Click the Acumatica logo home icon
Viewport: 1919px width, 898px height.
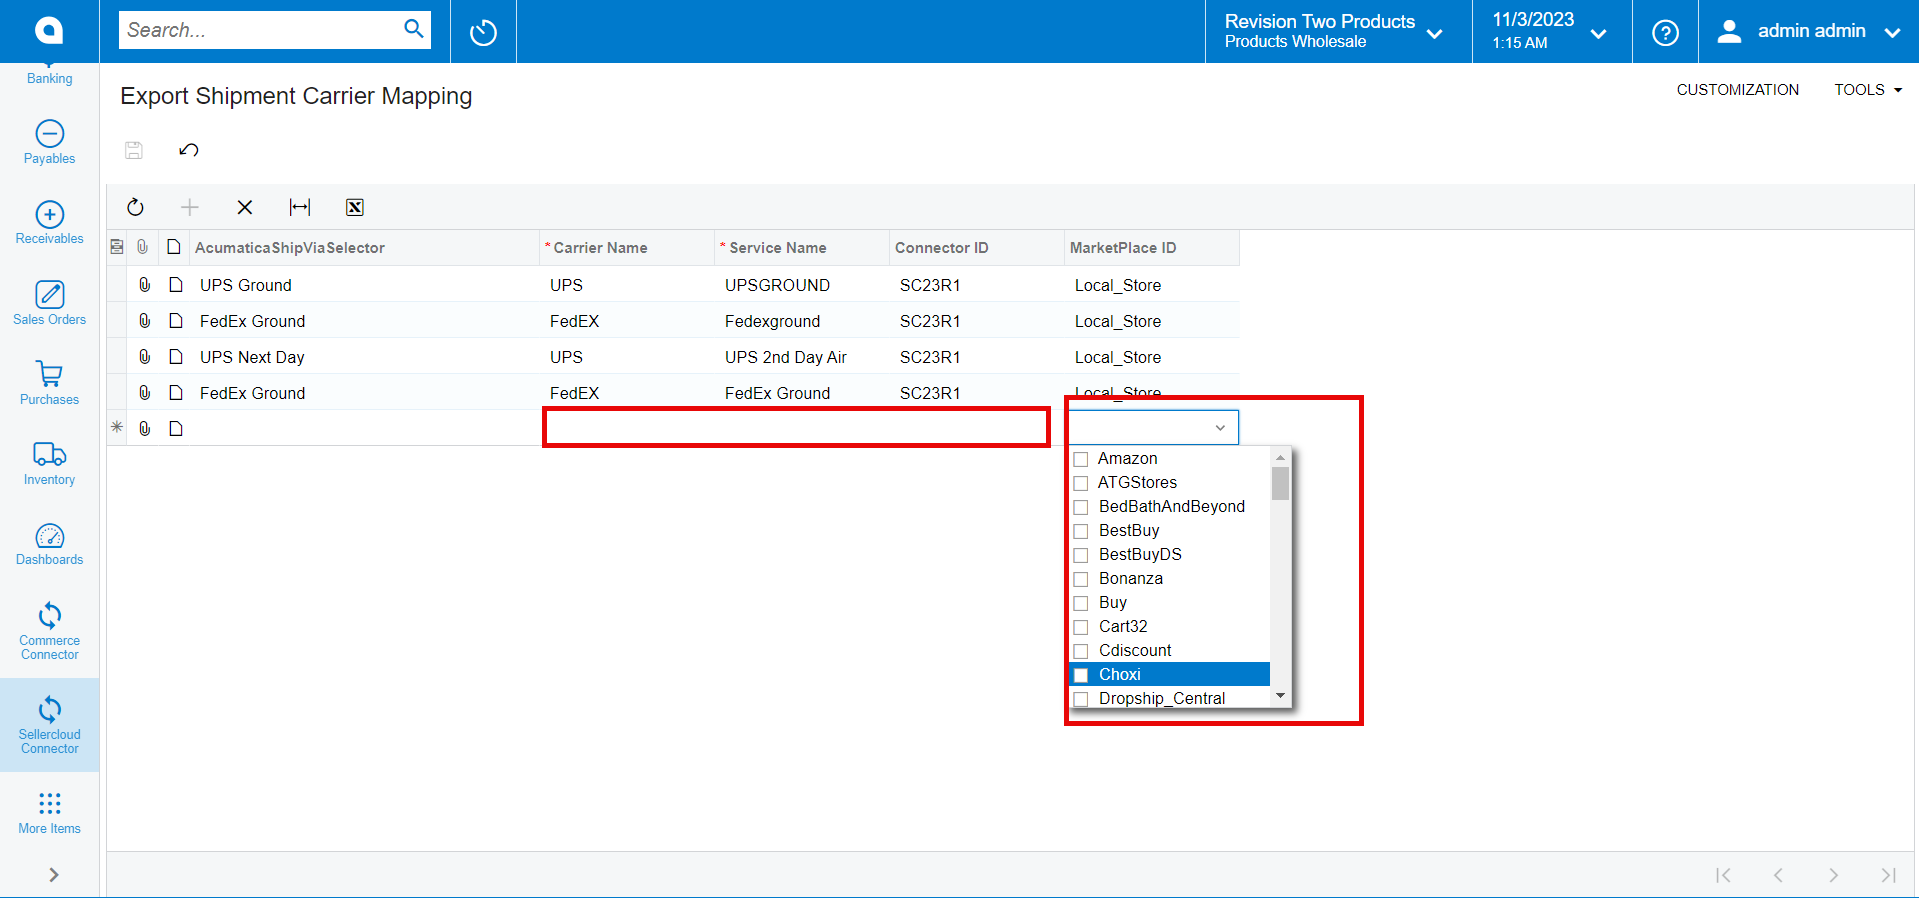click(49, 31)
